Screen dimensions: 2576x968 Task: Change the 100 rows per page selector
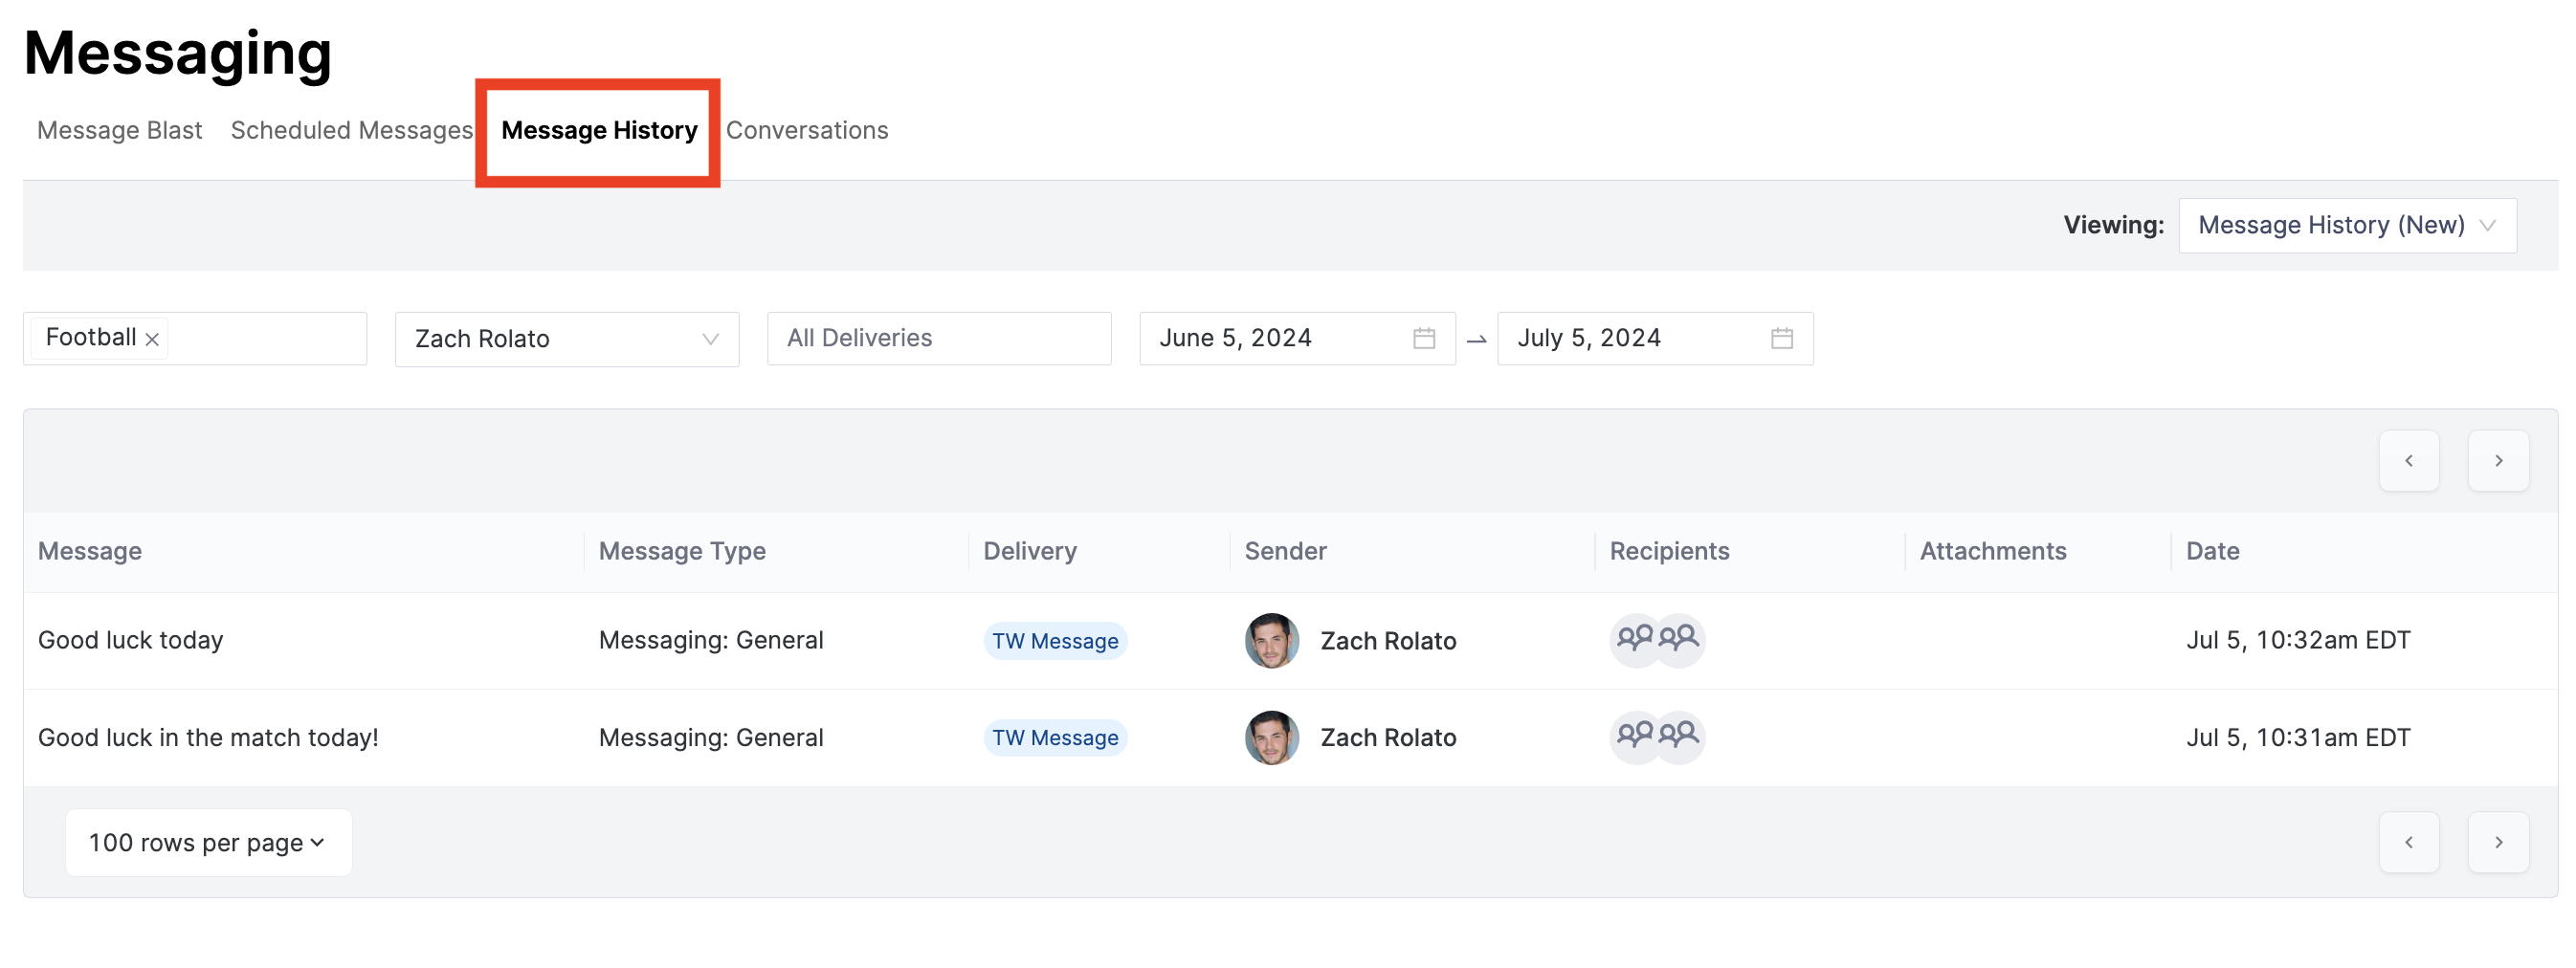(207, 842)
